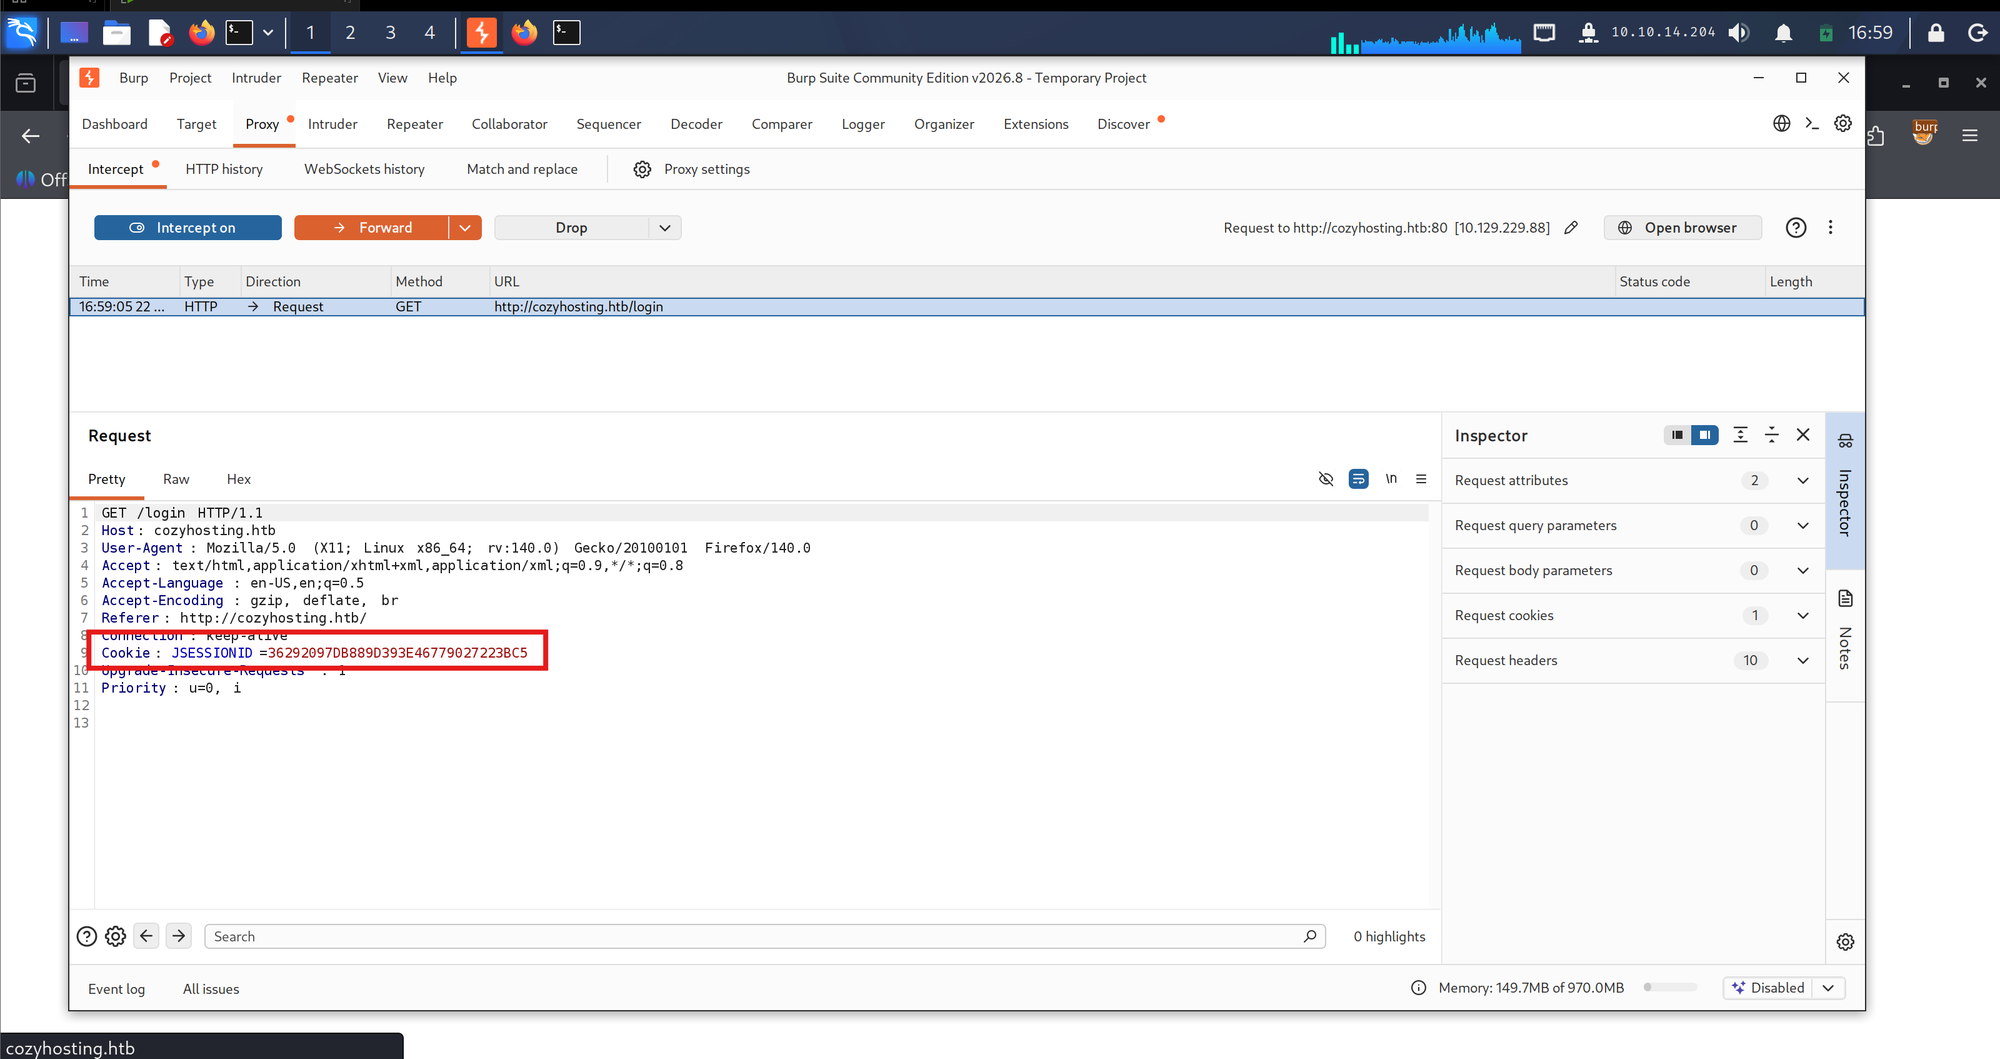The image size is (2000, 1059).
Task: Open the Drop dropdown arrow
Action: point(665,228)
